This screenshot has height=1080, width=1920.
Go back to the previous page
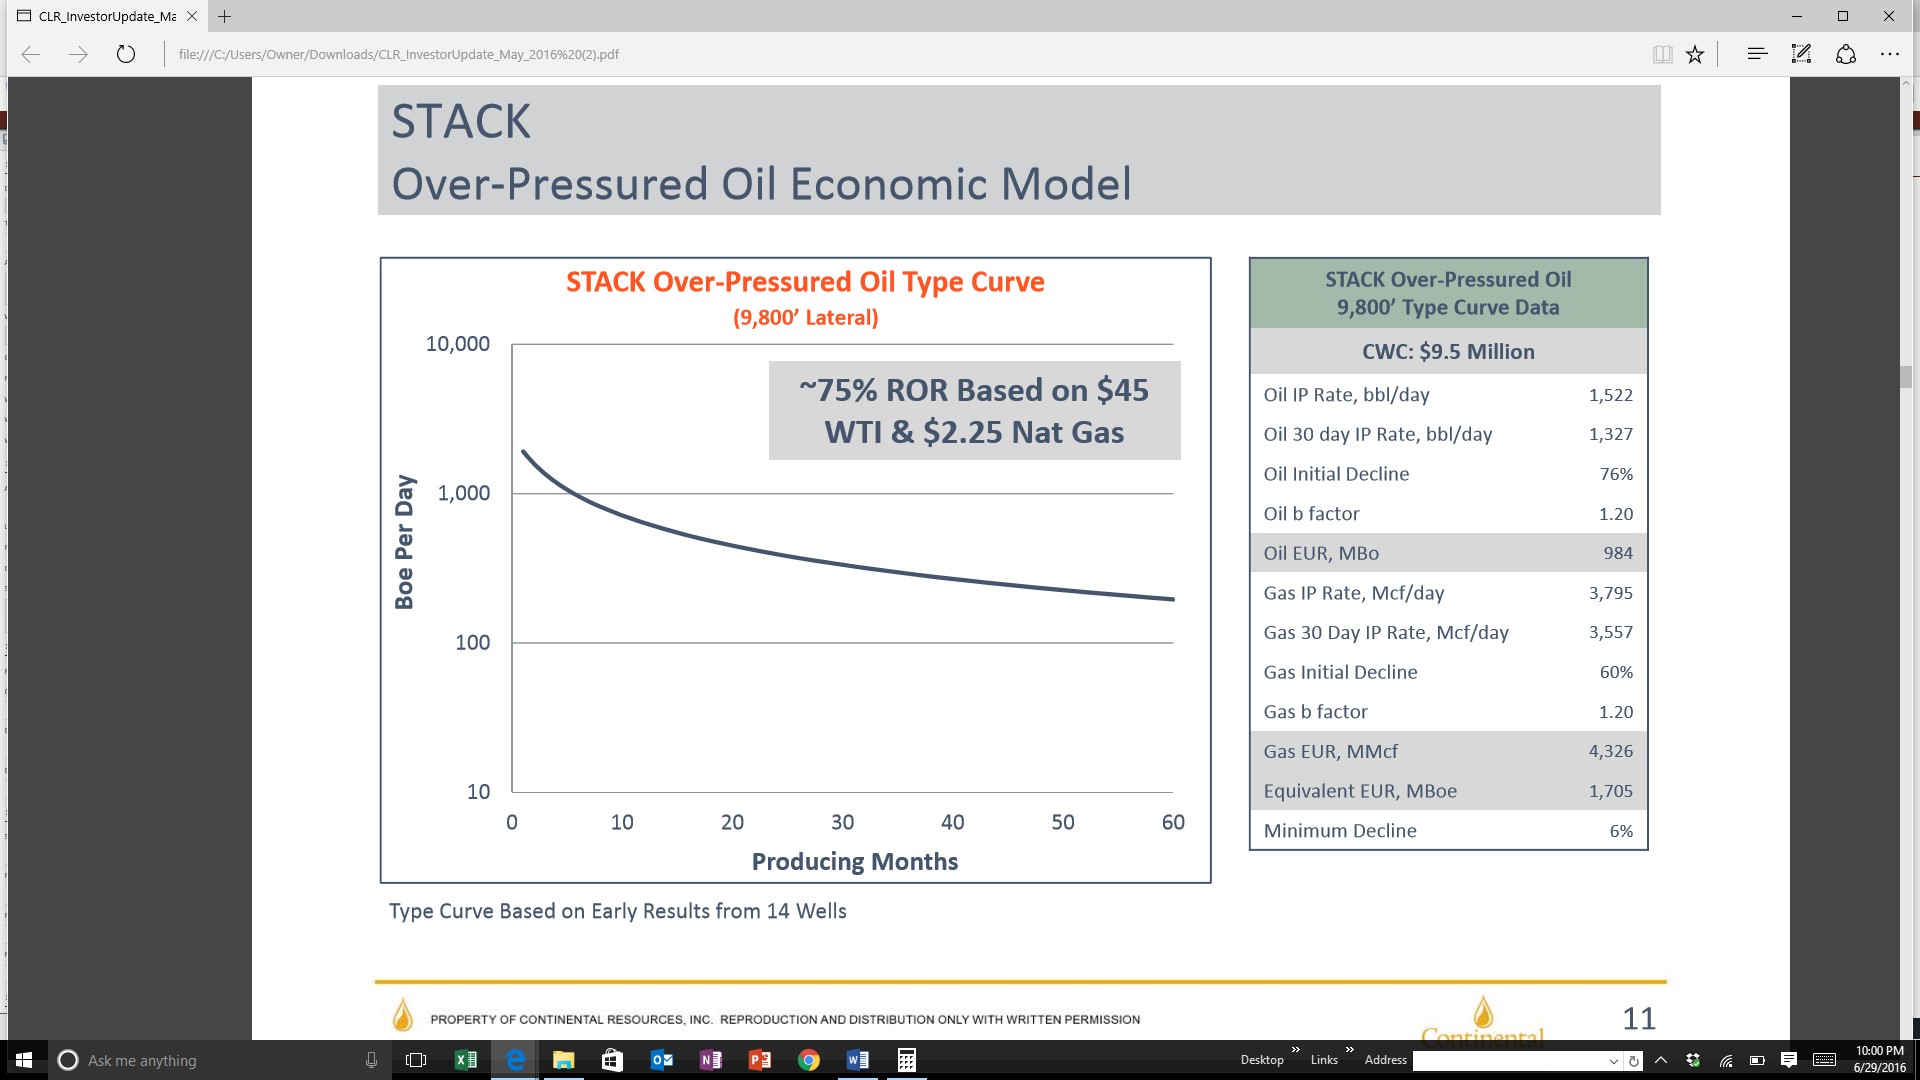coord(31,54)
